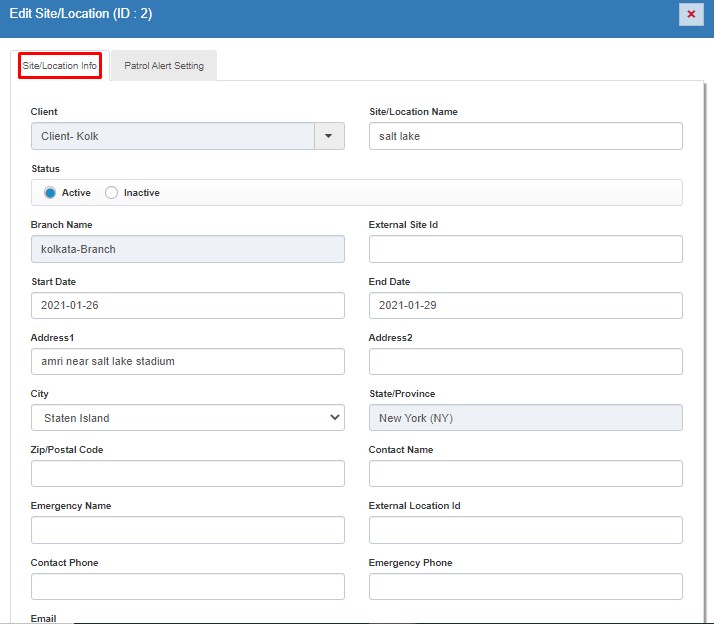The width and height of the screenshot is (714, 624).
Task: Click the Contact Name field
Action: 525,474
